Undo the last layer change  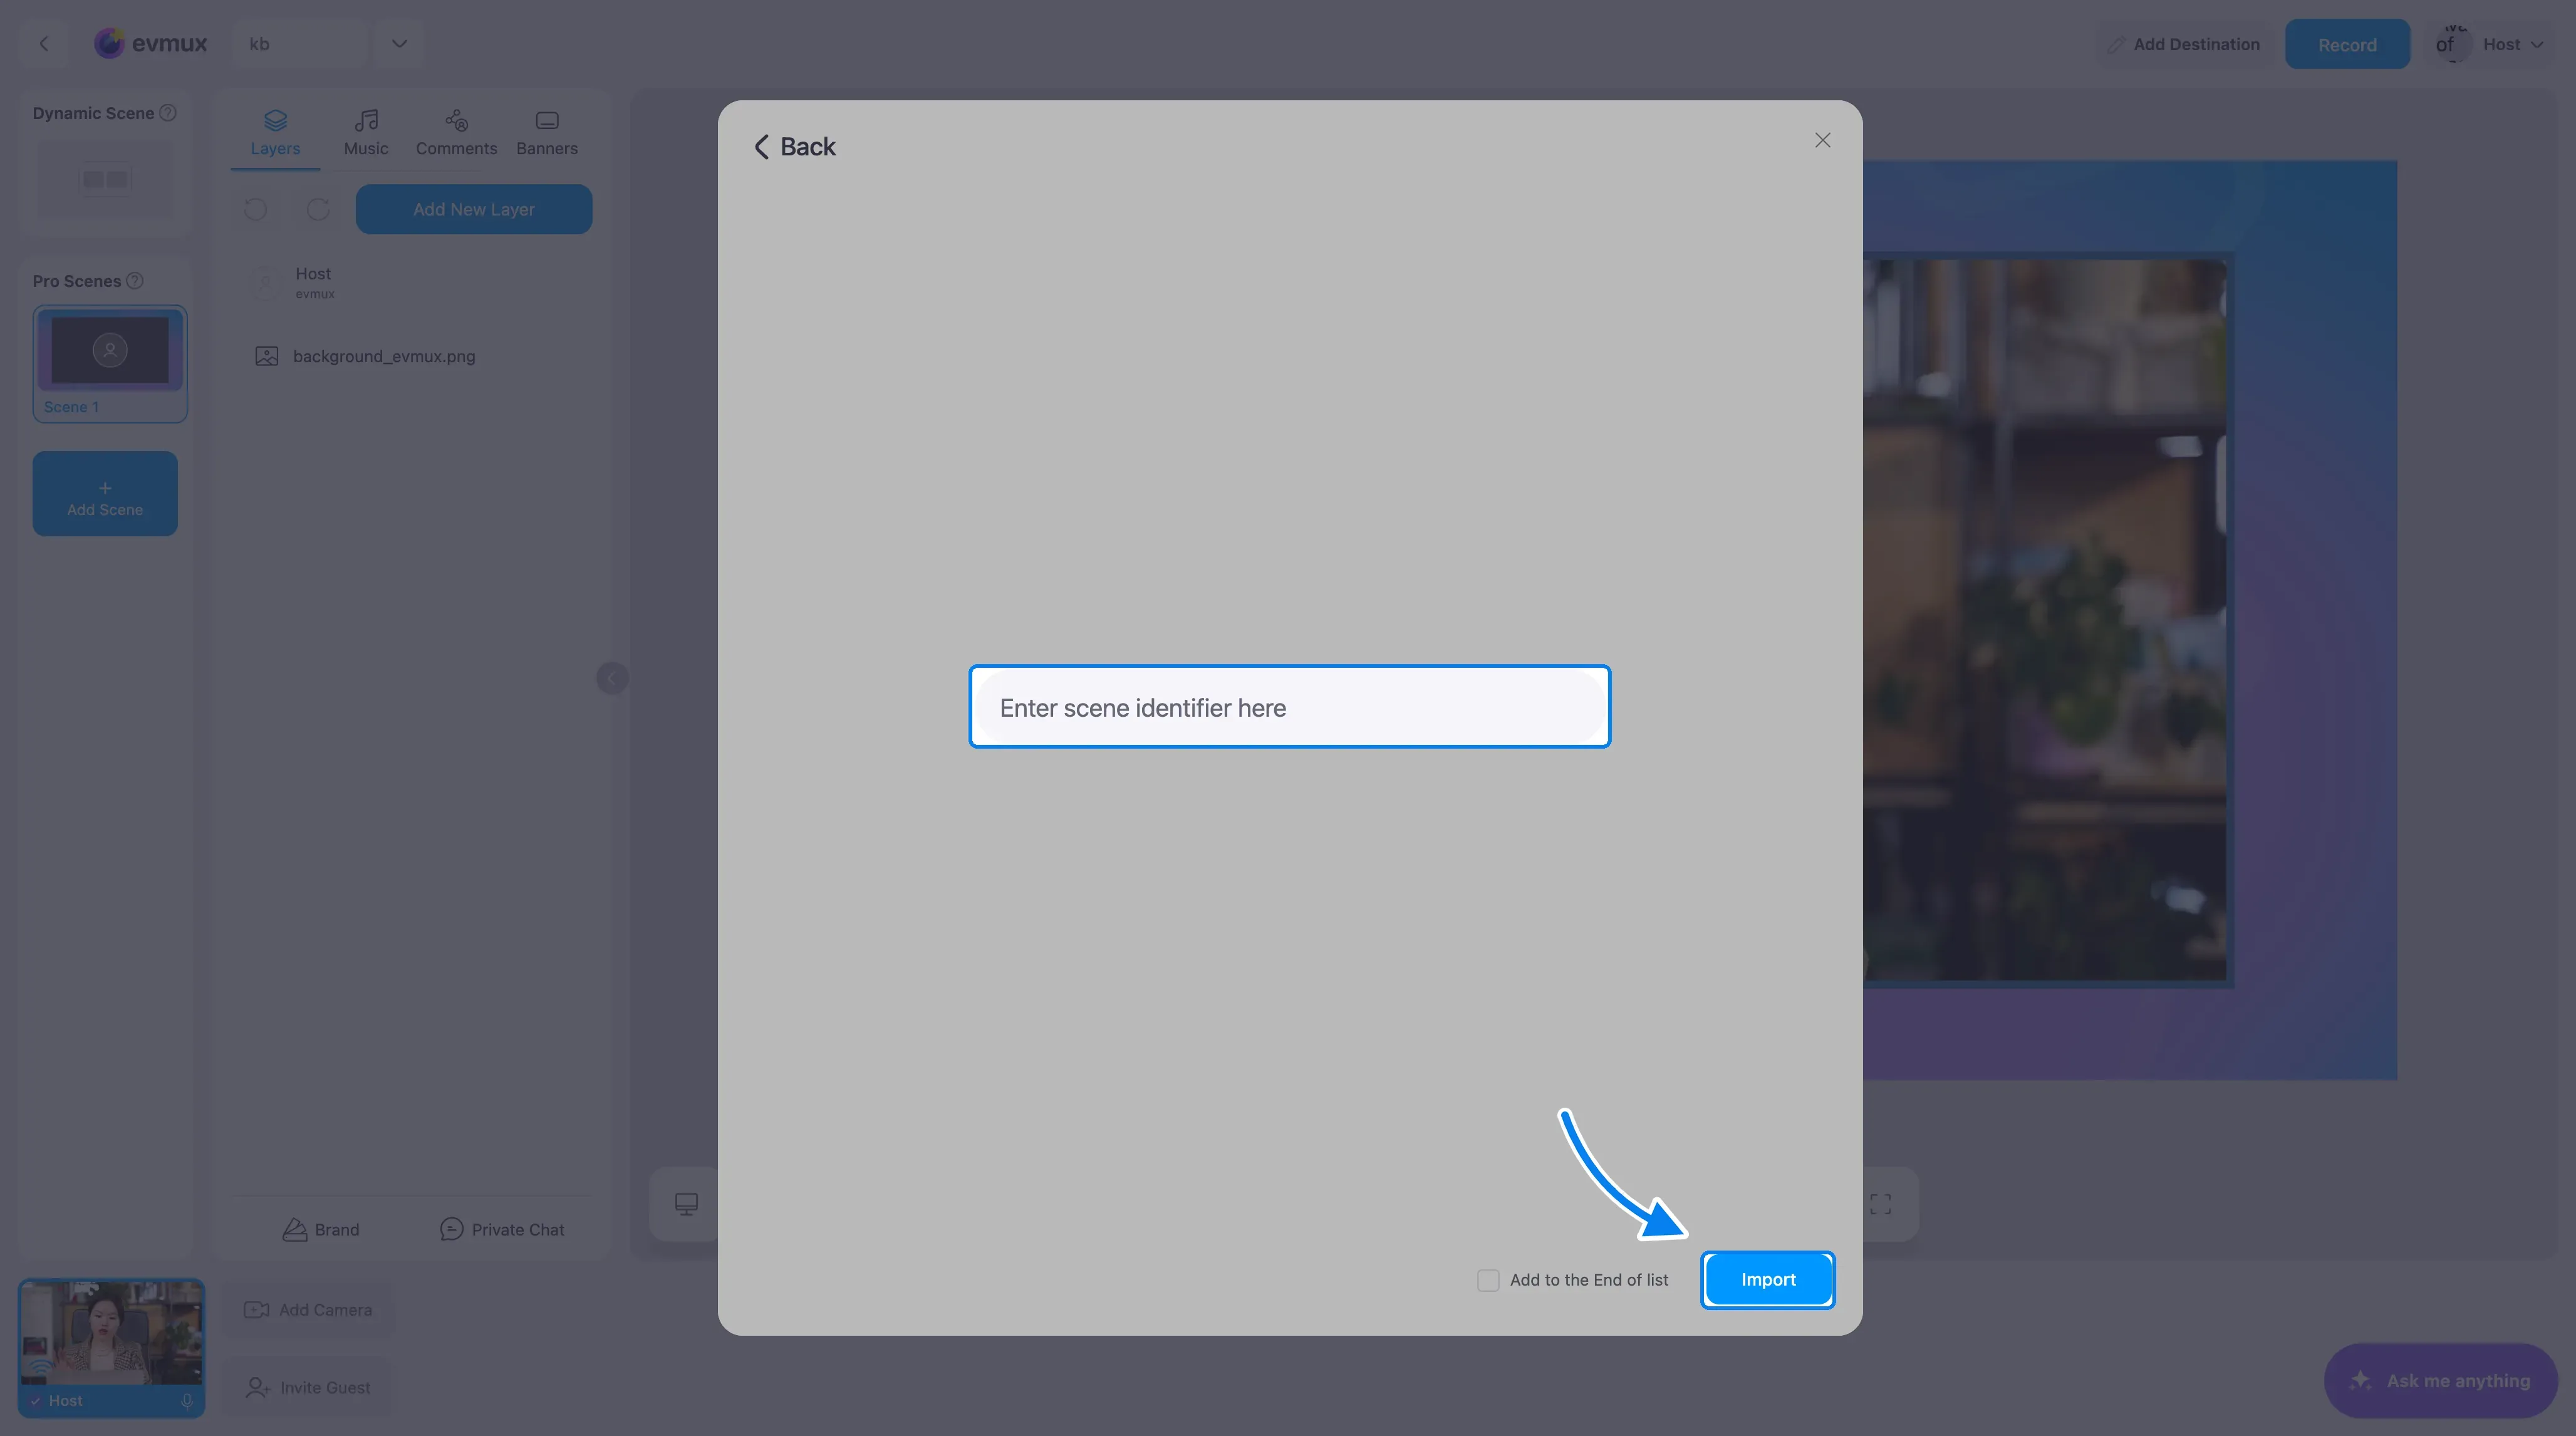pos(256,209)
